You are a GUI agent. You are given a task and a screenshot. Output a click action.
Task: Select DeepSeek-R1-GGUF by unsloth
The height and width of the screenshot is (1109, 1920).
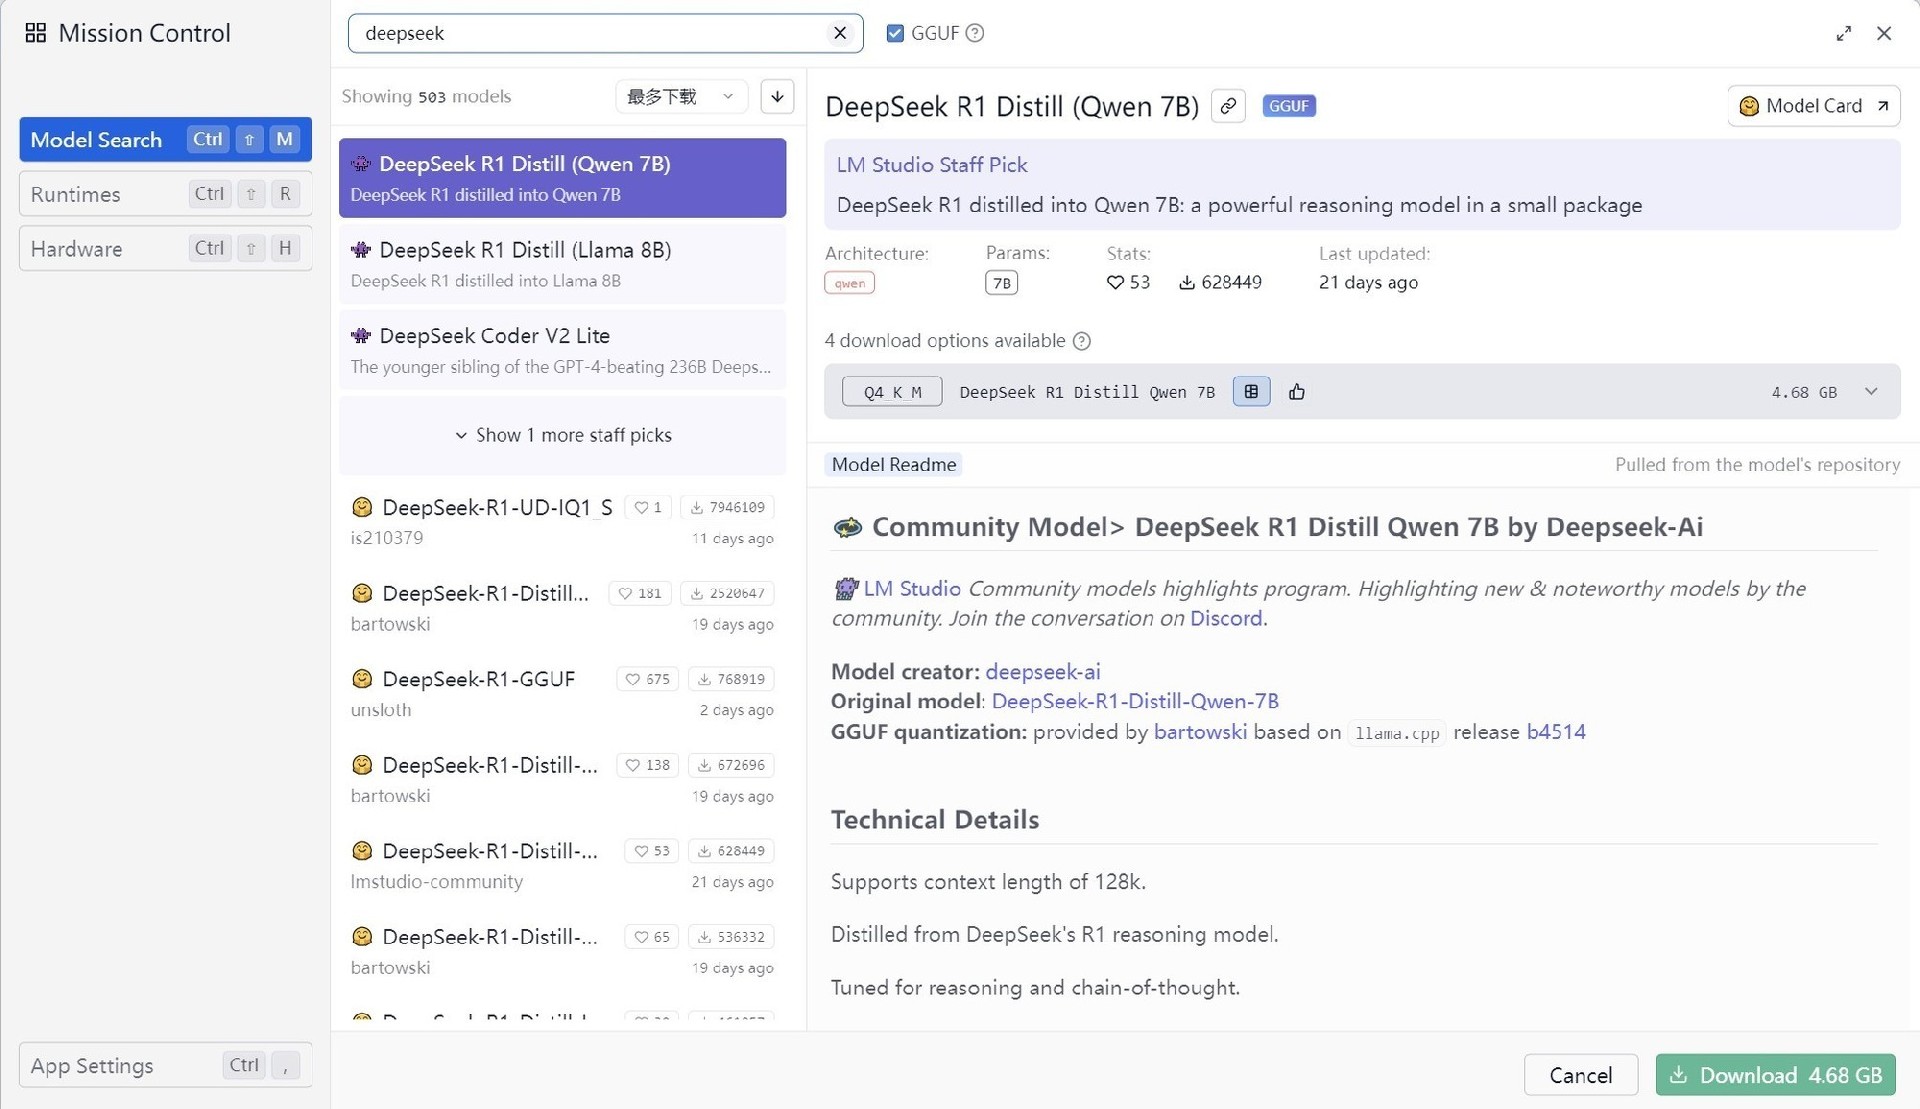click(562, 693)
